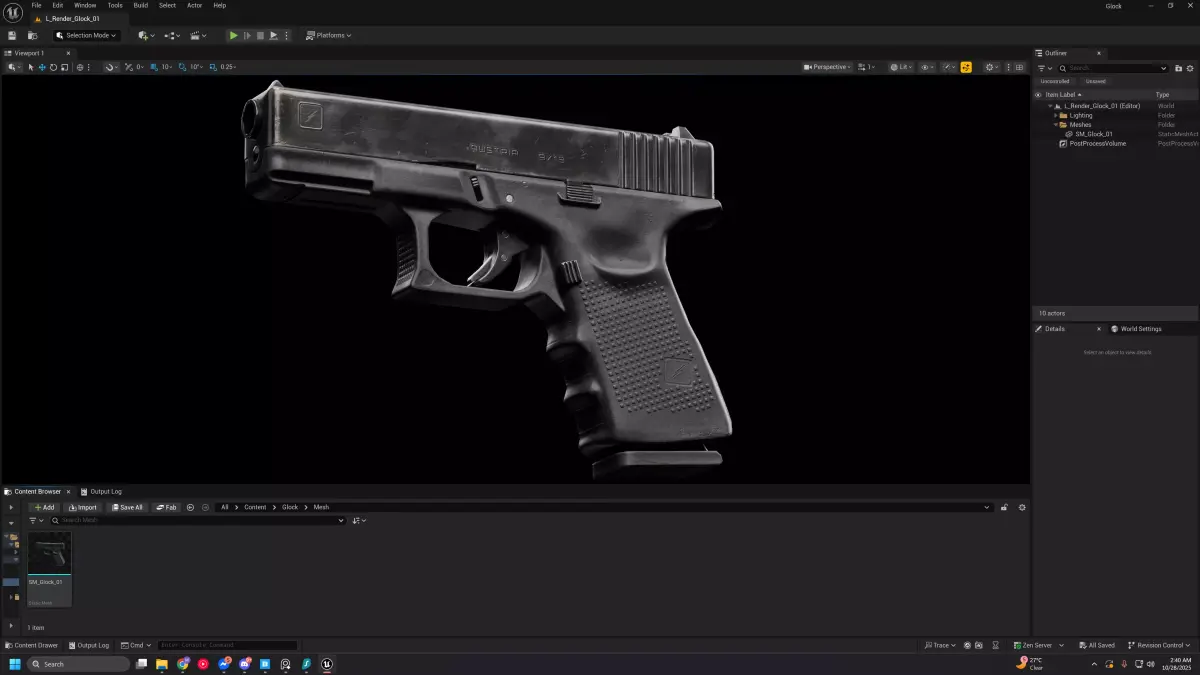The height and width of the screenshot is (675, 1200).
Task: Click the Eject button next to Stop
Action: click(x=273, y=35)
